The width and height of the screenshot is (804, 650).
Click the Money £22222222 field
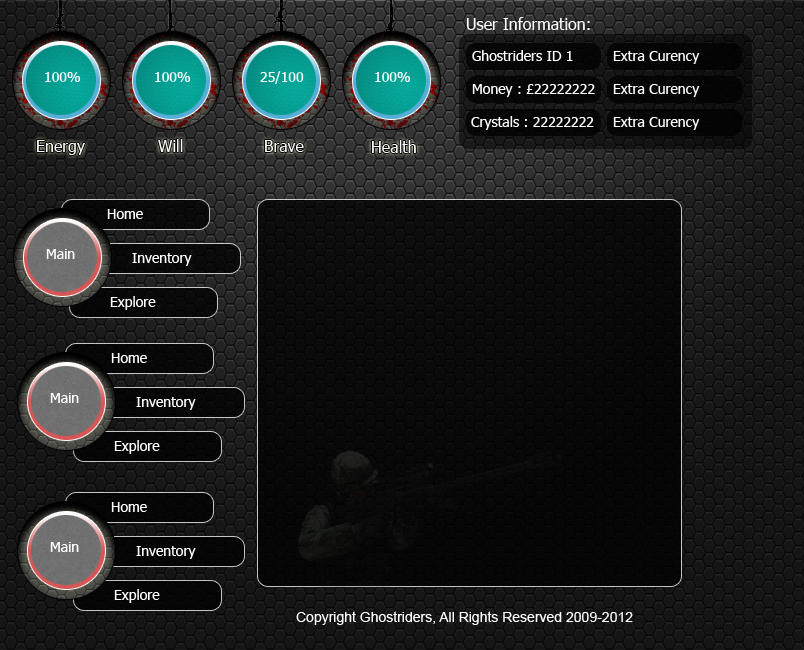click(x=533, y=89)
